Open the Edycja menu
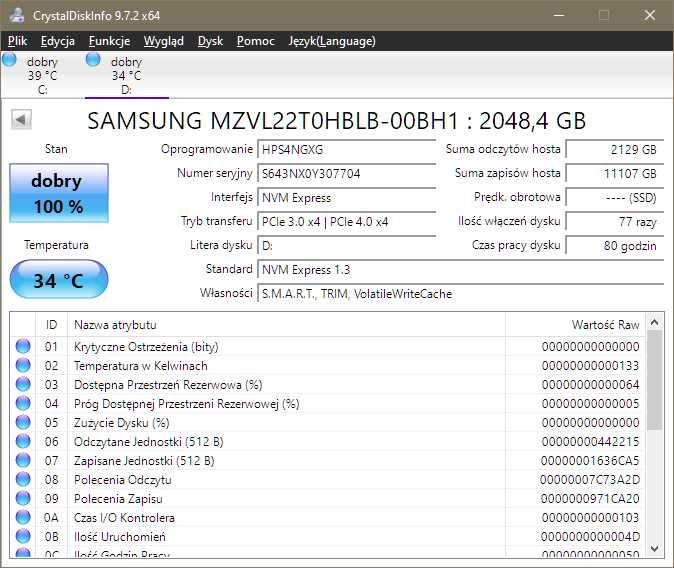 (58, 41)
